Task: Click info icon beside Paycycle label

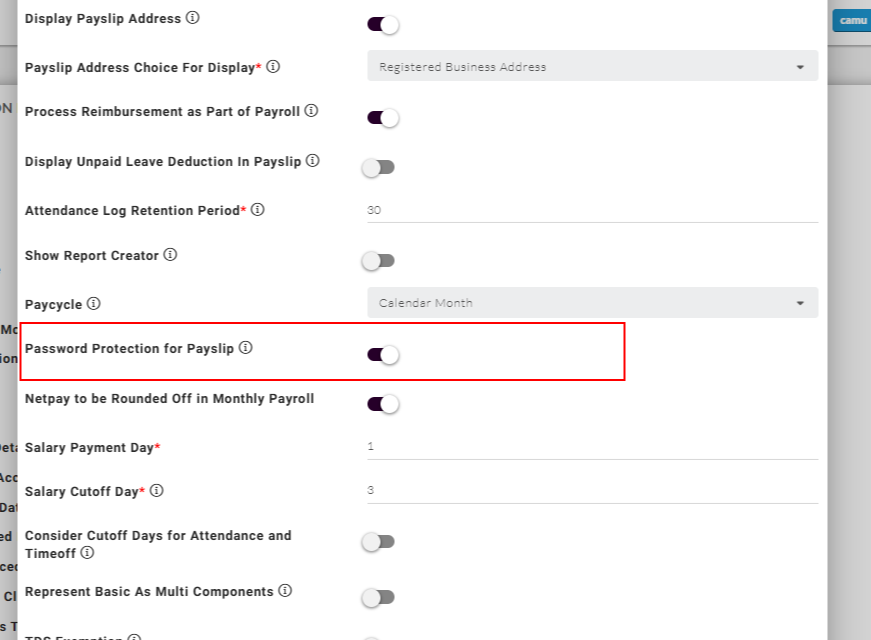Action: [x=93, y=303]
